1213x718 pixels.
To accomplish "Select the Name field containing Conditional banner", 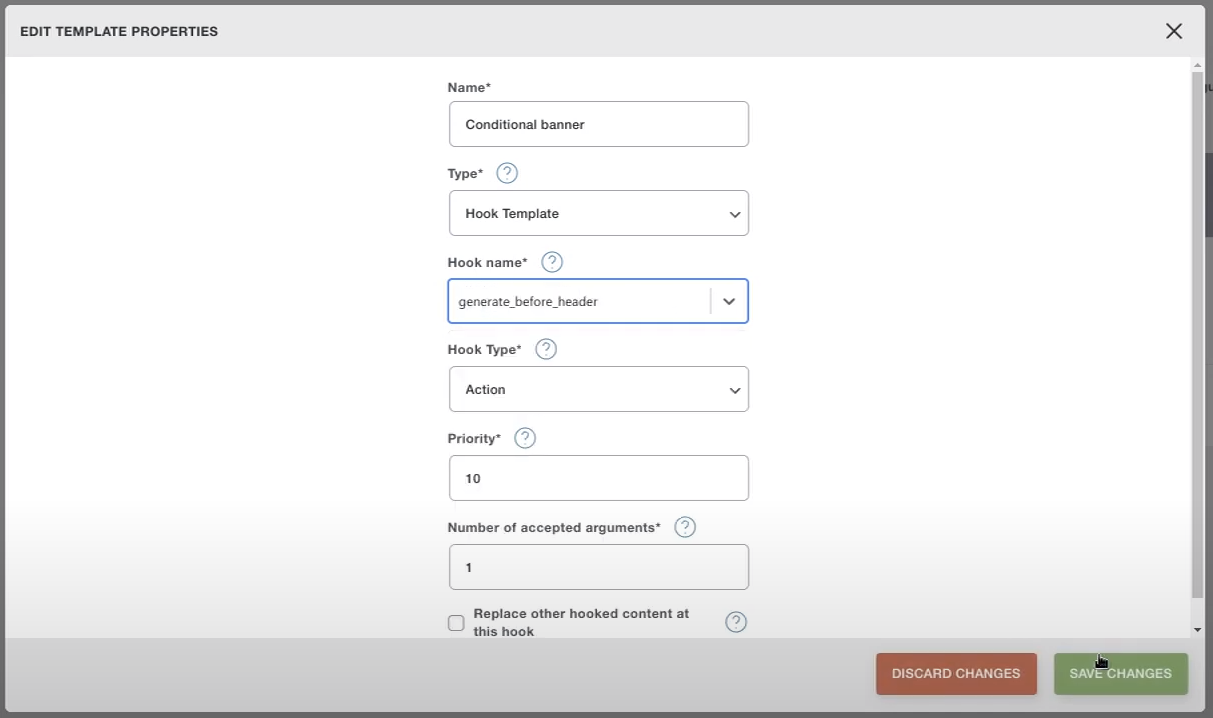I will pos(598,123).
